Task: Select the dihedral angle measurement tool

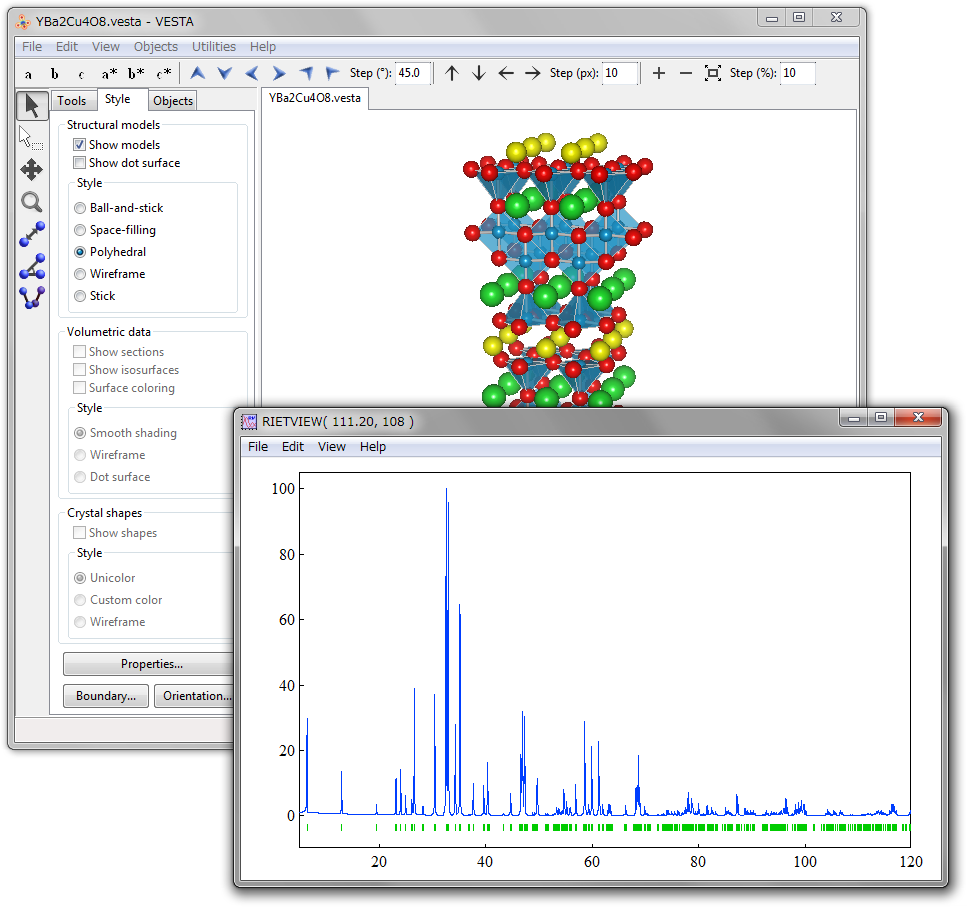Action: point(32,297)
